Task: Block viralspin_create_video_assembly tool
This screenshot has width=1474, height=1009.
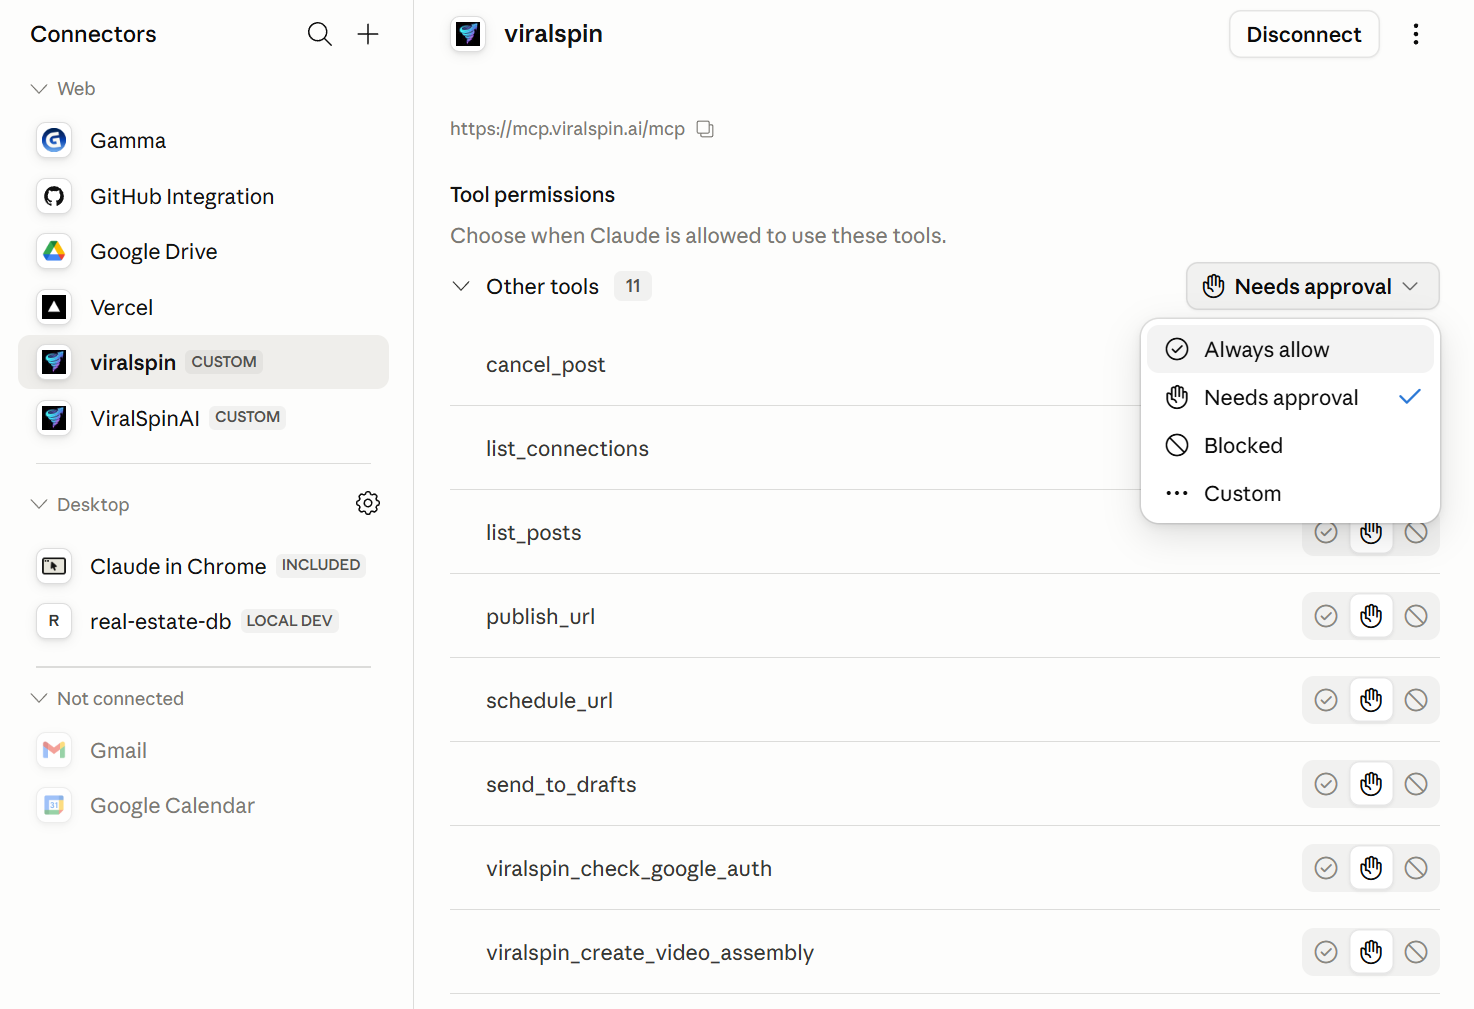Action: pyautogui.click(x=1416, y=952)
